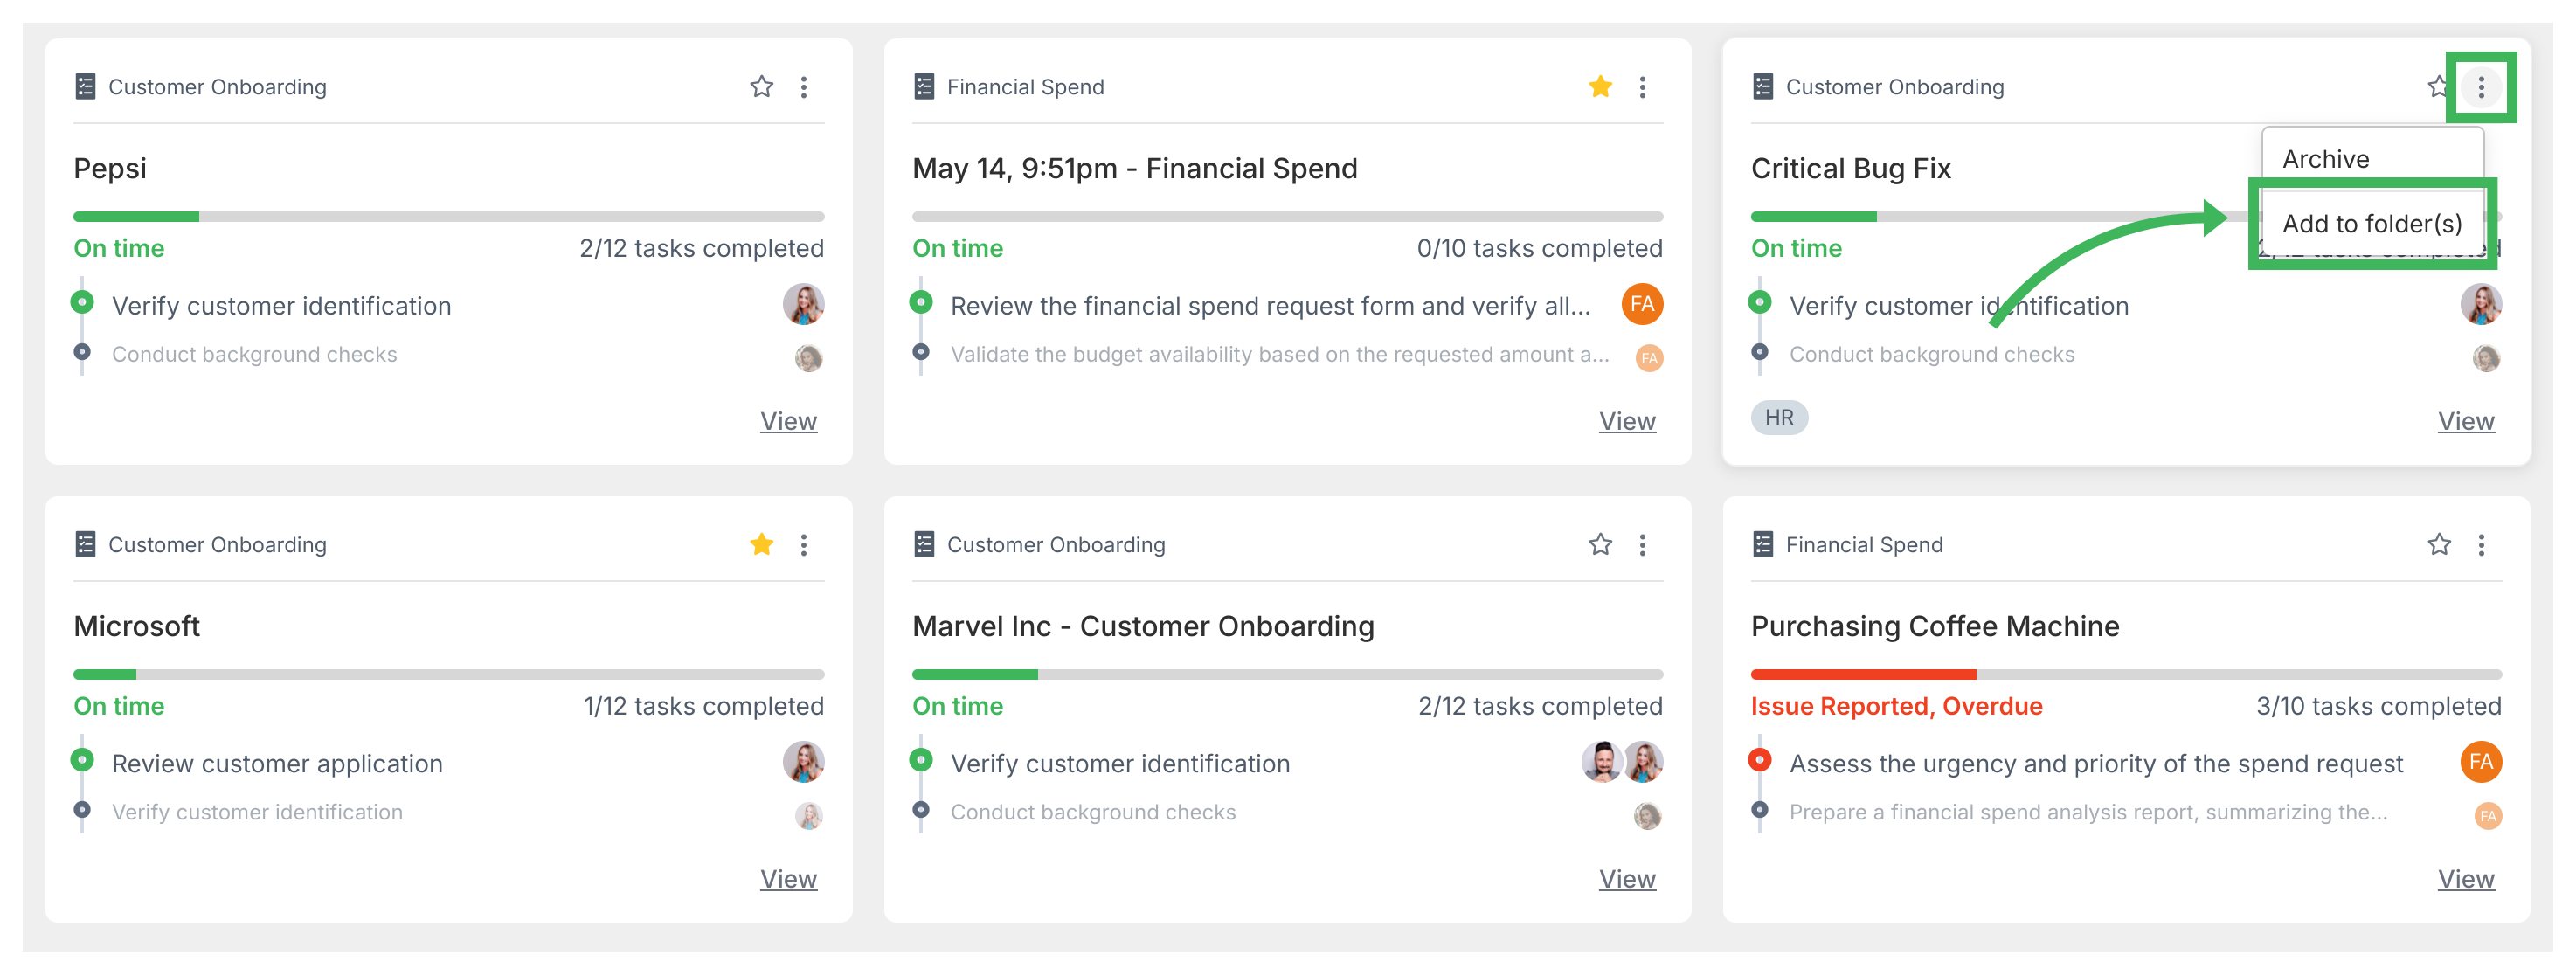Click assignee avatar for Critical Bug Fix Conduct background checks

(x=2486, y=358)
